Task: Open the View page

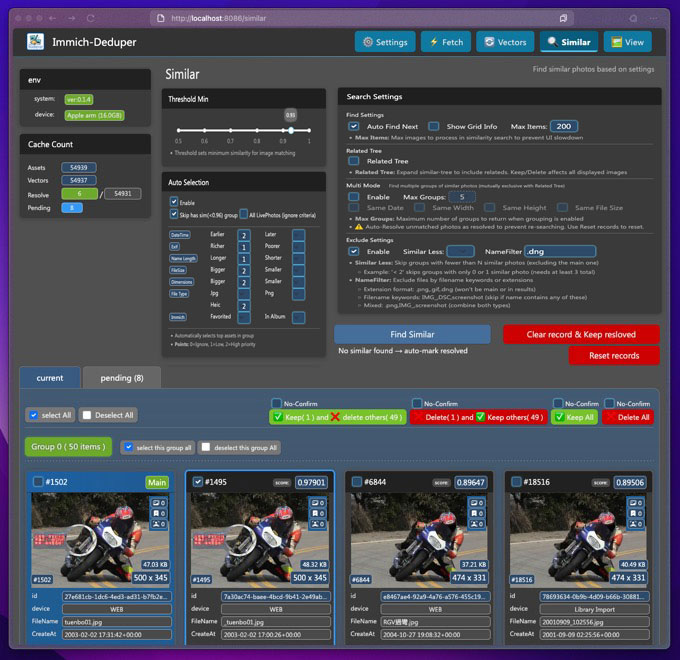Action: coord(628,42)
